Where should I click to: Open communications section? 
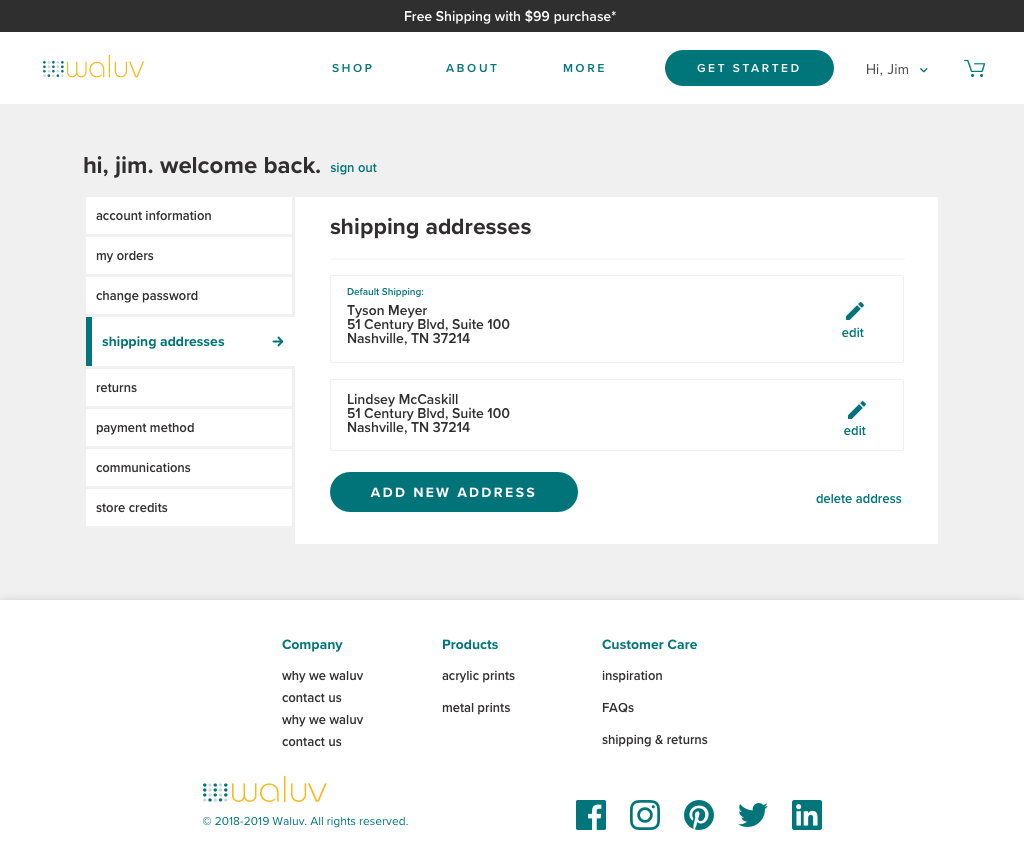[x=189, y=467]
